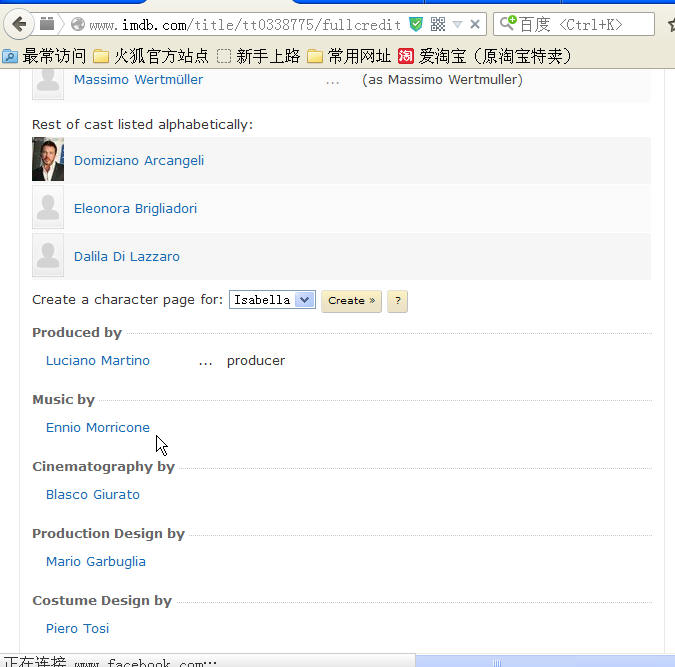The image size is (675, 667).
Task: Open costume designer Piero Tosi's page
Action: [x=77, y=629]
